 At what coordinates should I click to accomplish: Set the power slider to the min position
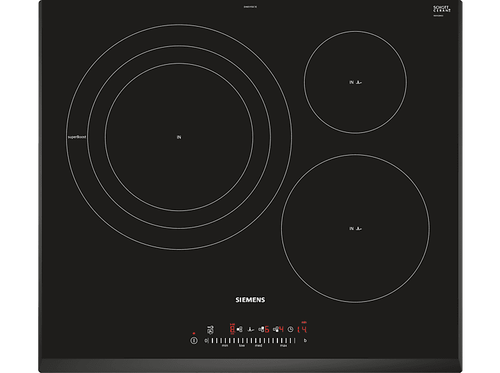point(225,346)
